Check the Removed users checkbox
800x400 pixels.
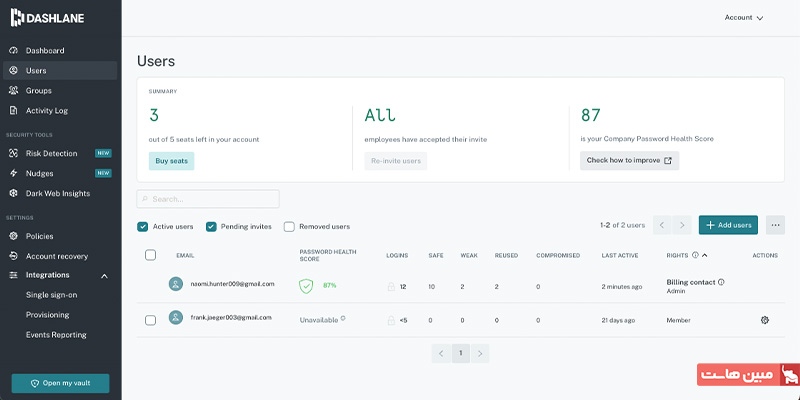tap(289, 227)
